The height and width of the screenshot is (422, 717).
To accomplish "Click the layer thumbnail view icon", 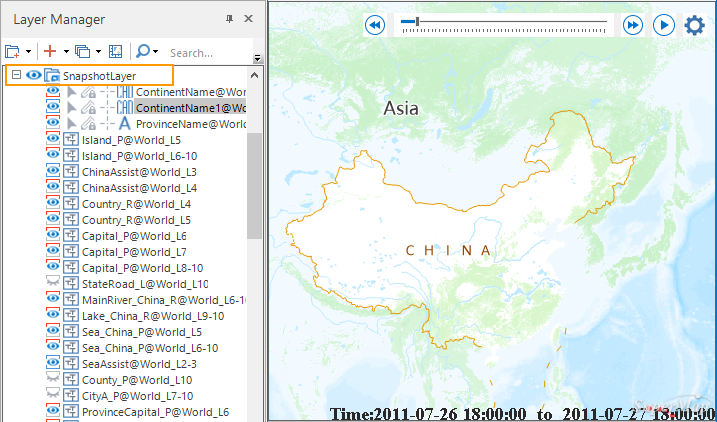I will (115, 51).
